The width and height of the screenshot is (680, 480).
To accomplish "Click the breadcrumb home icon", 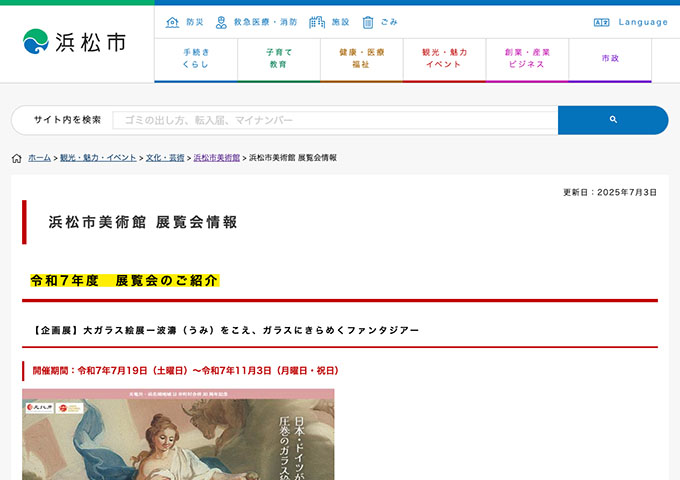I will pos(16,158).
